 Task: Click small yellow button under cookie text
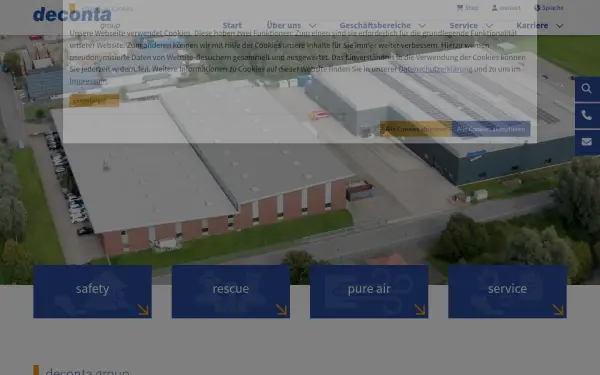(94, 101)
